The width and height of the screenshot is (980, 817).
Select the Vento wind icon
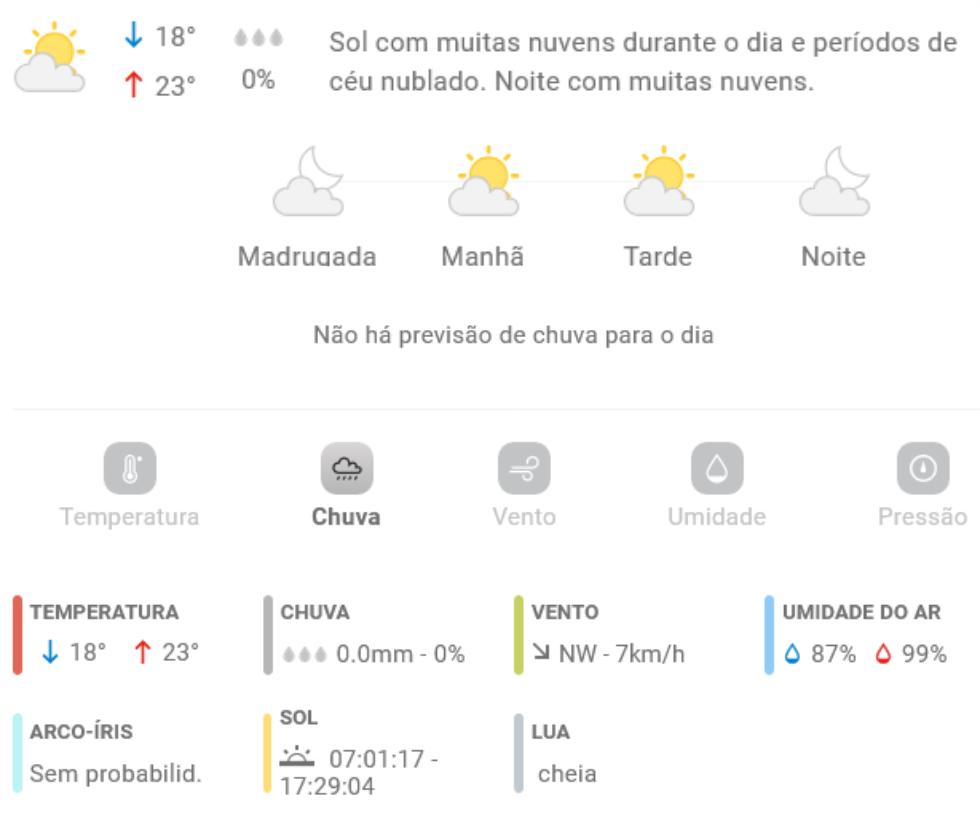(524, 468)
